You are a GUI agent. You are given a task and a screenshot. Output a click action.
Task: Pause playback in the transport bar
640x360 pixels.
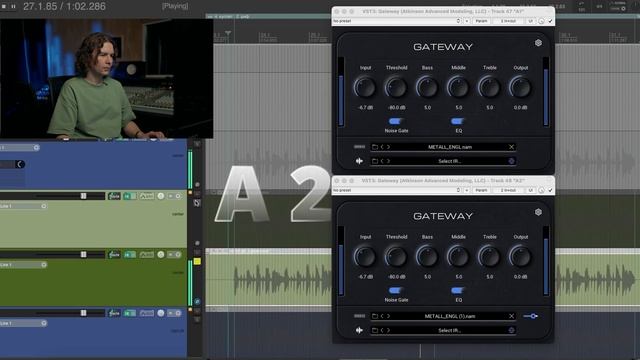coord(13,6)
